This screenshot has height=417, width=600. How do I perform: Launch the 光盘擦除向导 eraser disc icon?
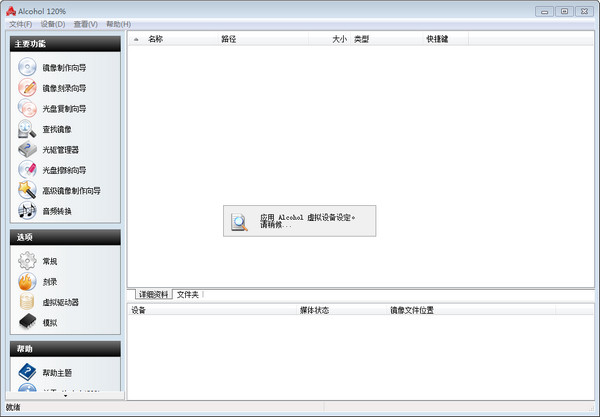click(27, 170)
